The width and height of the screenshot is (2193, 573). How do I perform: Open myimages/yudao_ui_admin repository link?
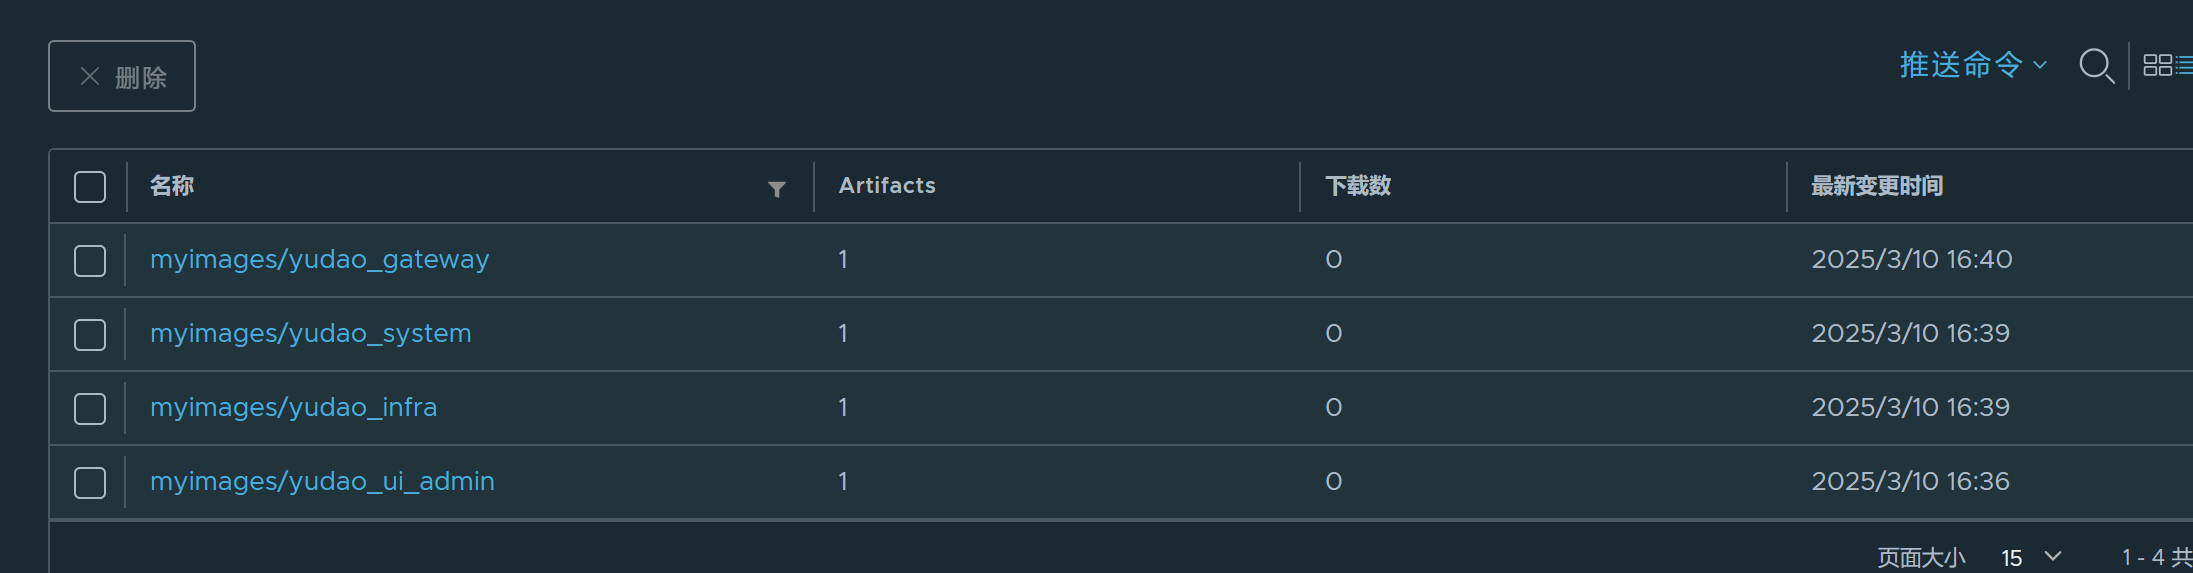pos(322,482)
